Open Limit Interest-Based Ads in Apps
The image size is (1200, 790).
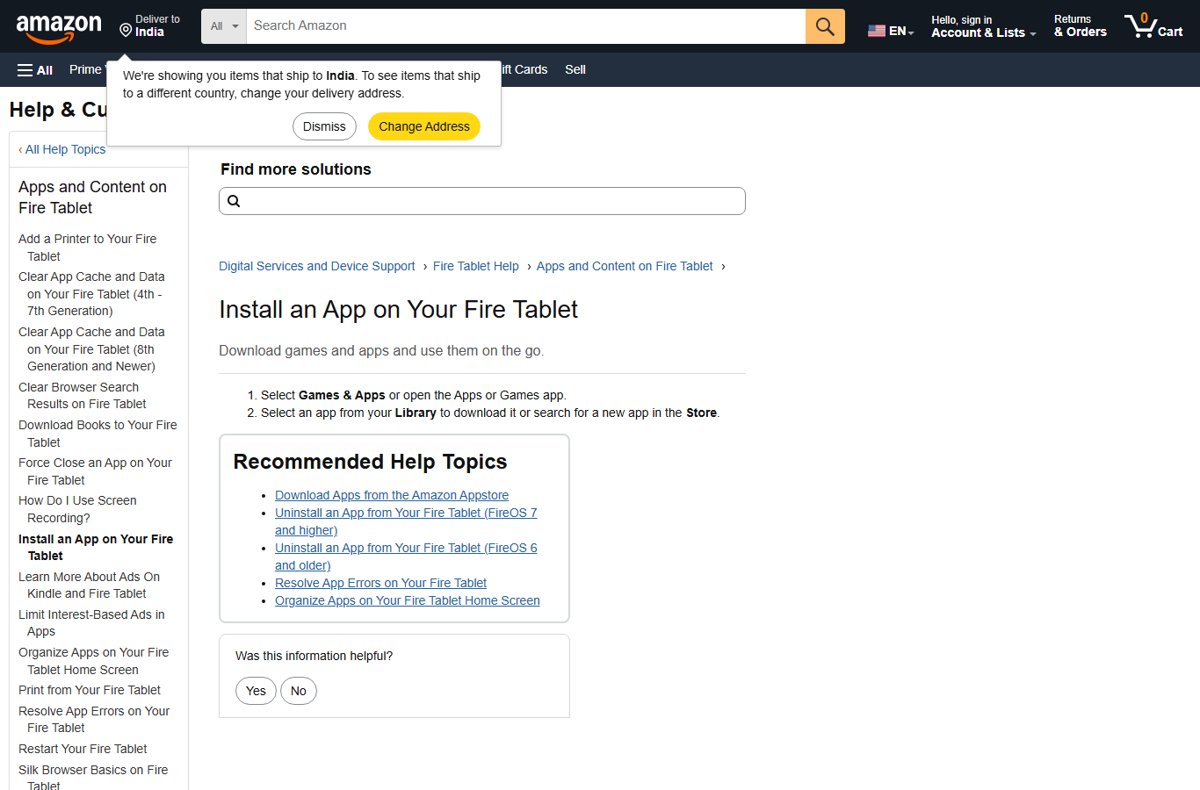click(x=92, y=623)
